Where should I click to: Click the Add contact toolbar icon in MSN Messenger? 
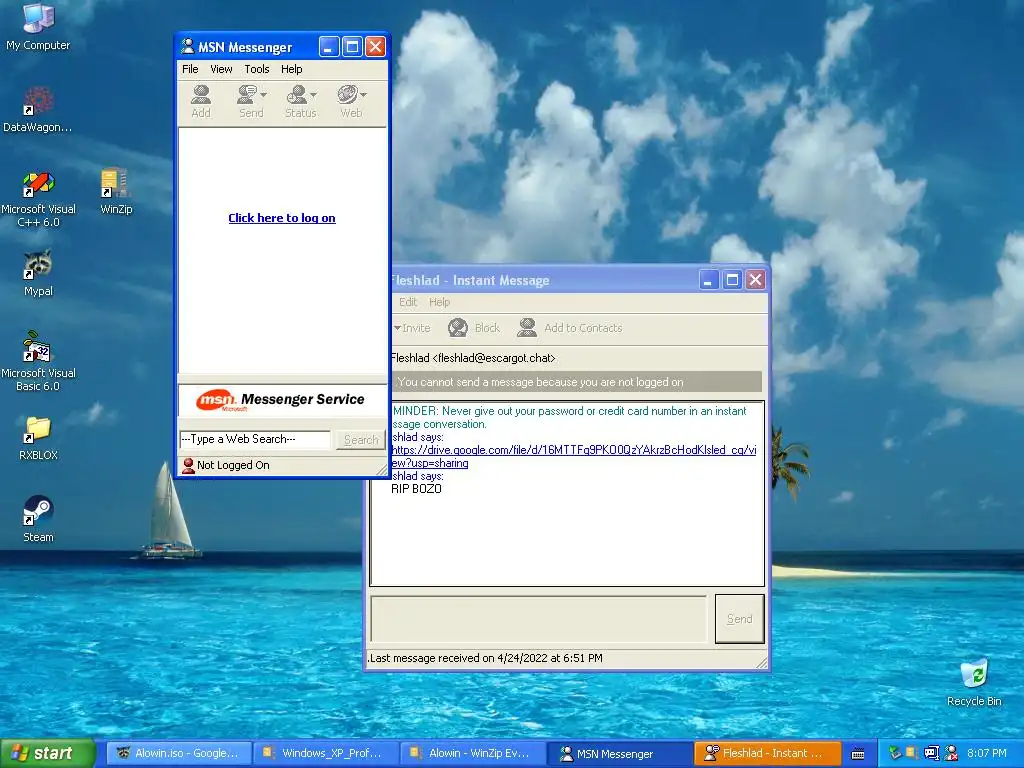point(201,101)
